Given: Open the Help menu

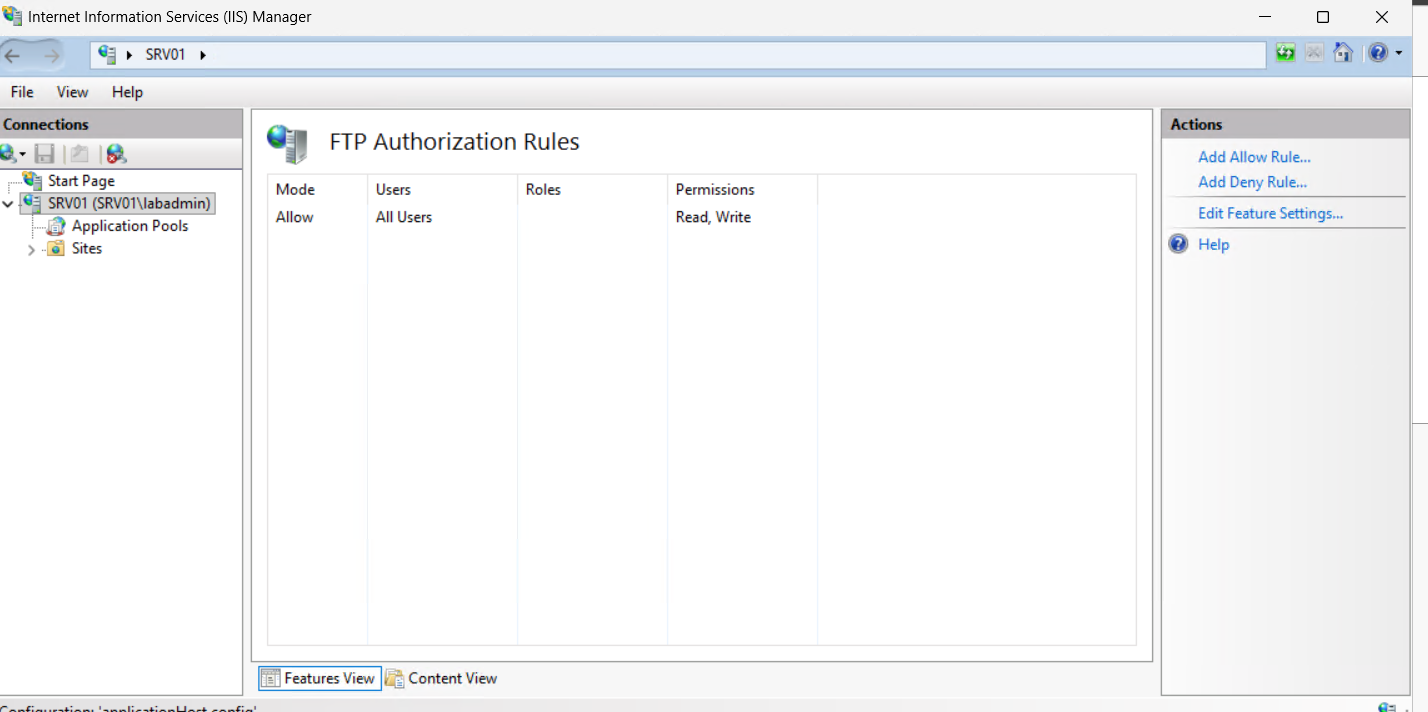Looking at the screenshot, I should [x=127, y=92].
